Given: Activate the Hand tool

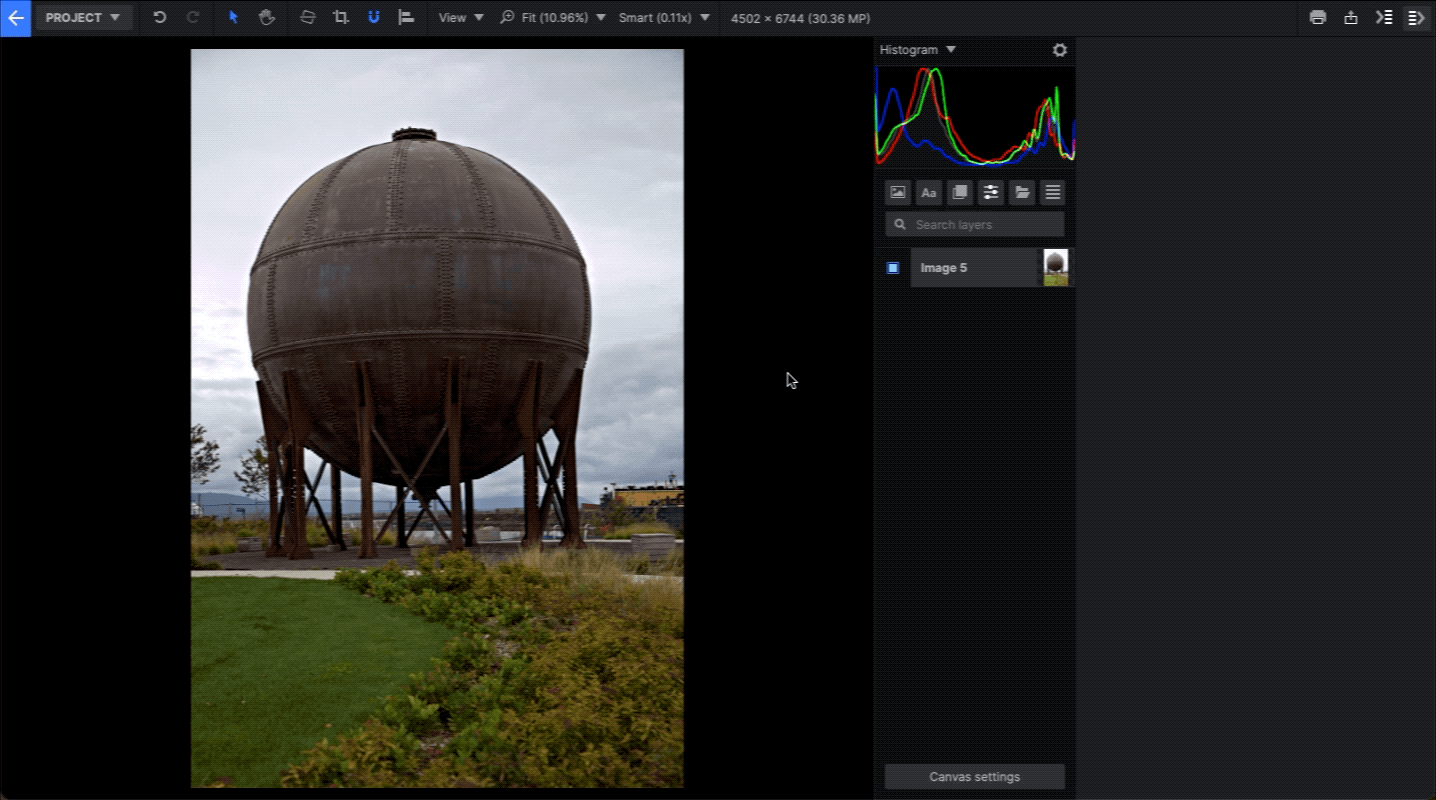Looking at the screenshot, I should point(266,17).
